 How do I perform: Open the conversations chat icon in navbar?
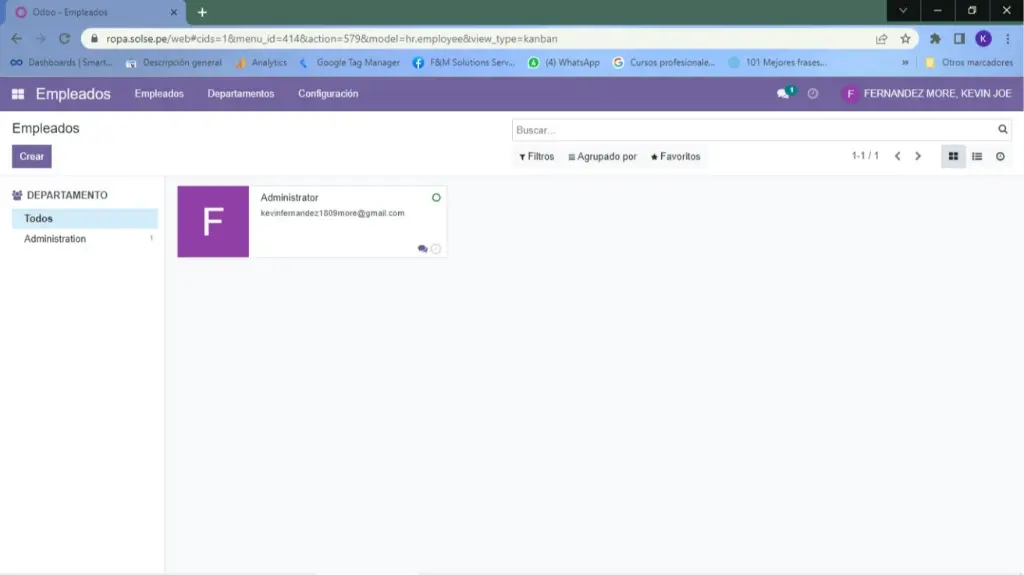click(x=784, y=94)
